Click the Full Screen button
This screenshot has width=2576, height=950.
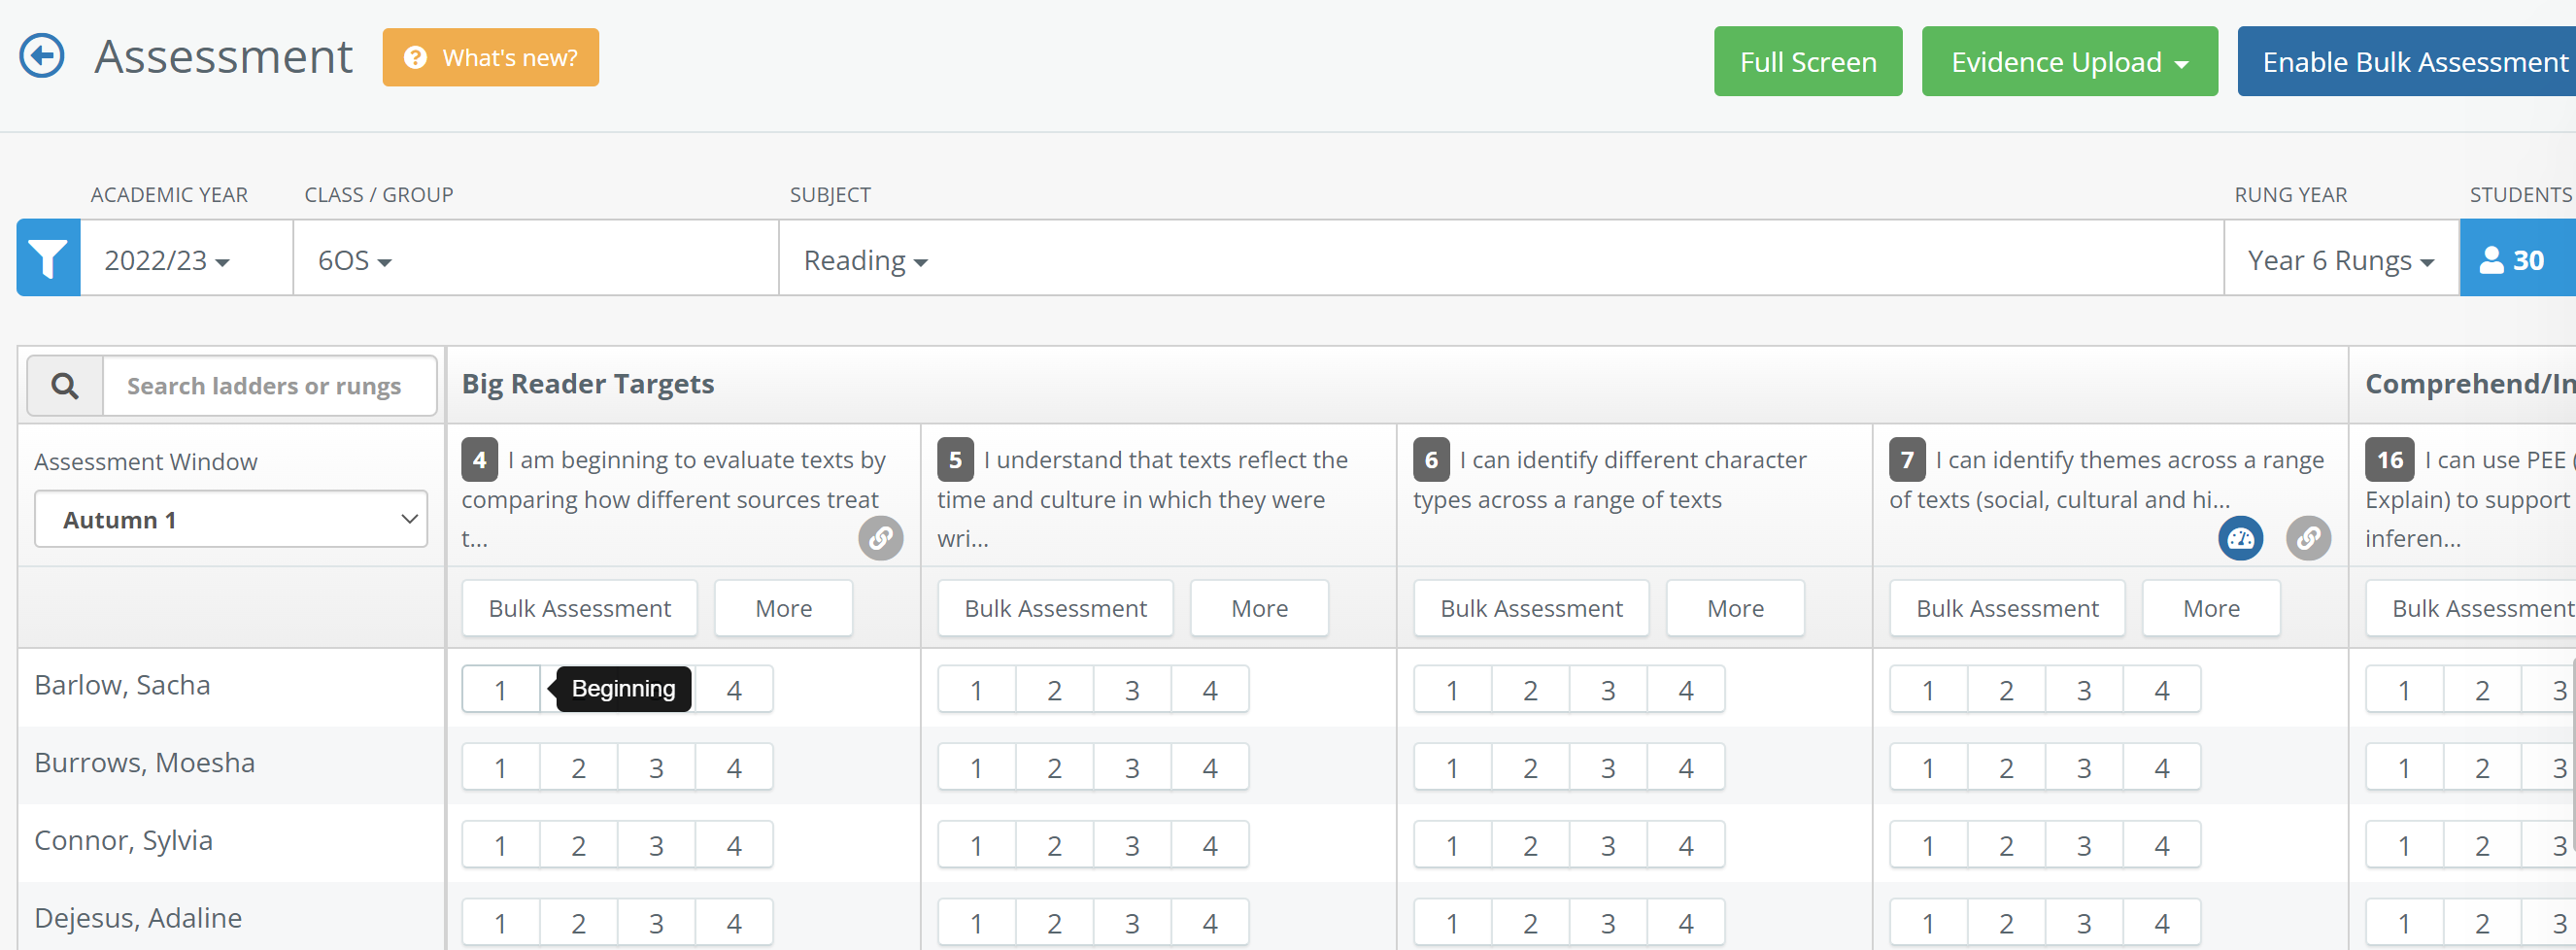(x=1808, y=62)
